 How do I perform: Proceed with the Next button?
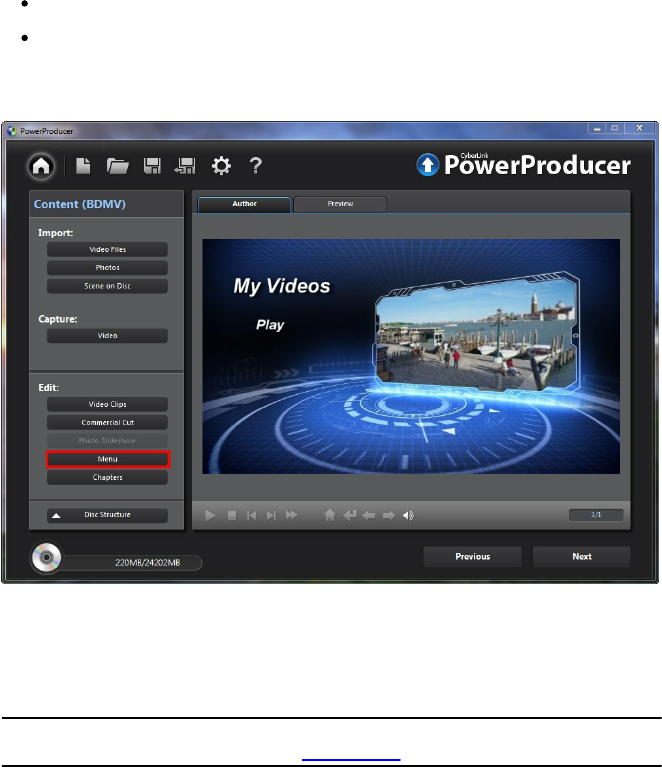(582, 557)
